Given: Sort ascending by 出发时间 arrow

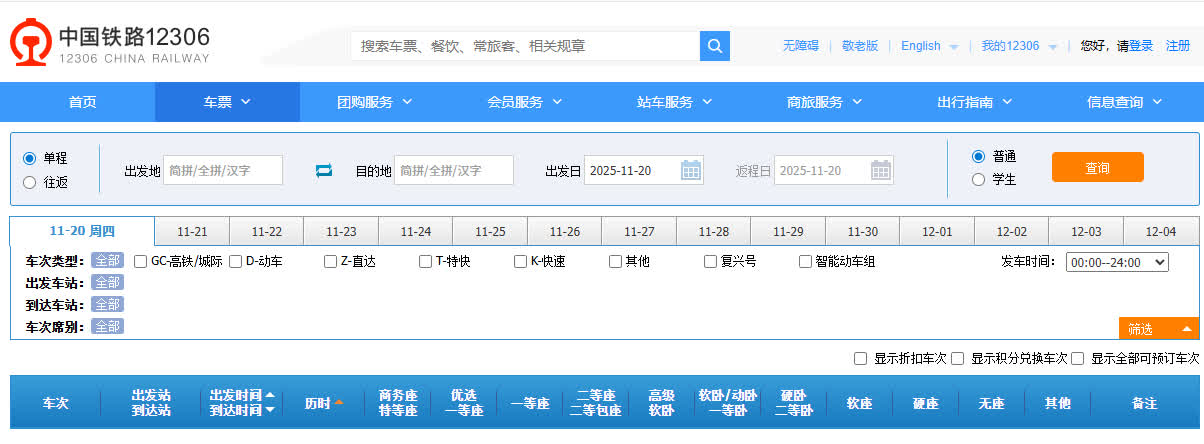Looking at the screenshot, I should [270, 395].
